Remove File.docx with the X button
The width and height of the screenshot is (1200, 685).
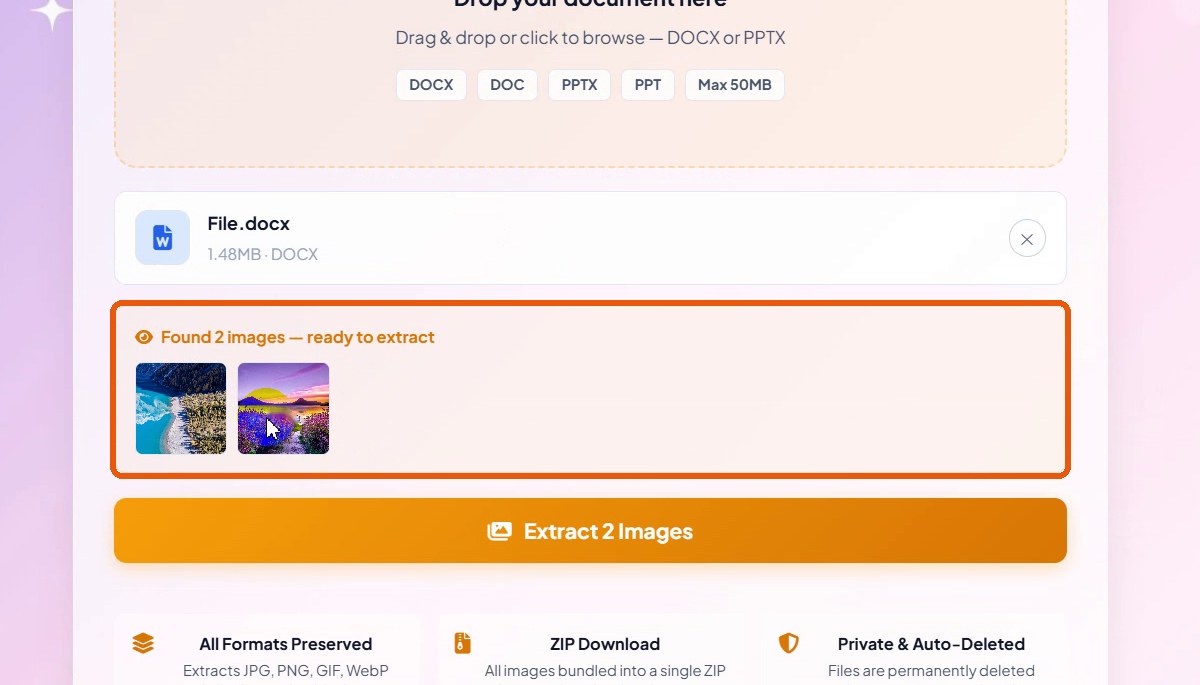click(x=1027, y=239)
